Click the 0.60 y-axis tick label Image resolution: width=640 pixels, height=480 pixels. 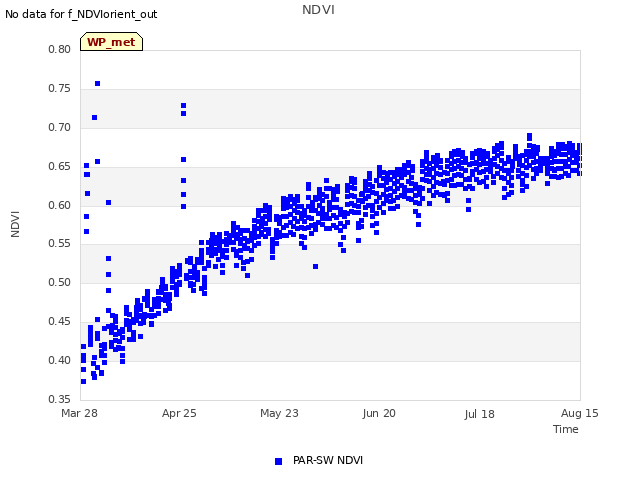(x=60, y=205)
